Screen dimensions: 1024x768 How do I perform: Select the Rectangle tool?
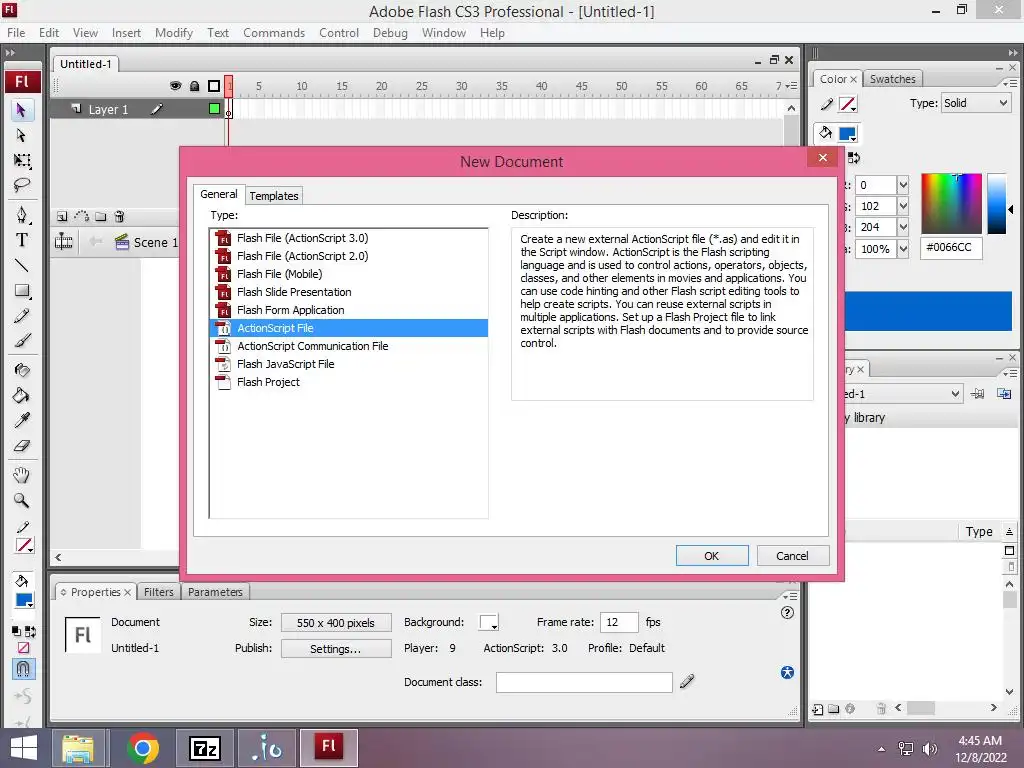tap(22, 291)
